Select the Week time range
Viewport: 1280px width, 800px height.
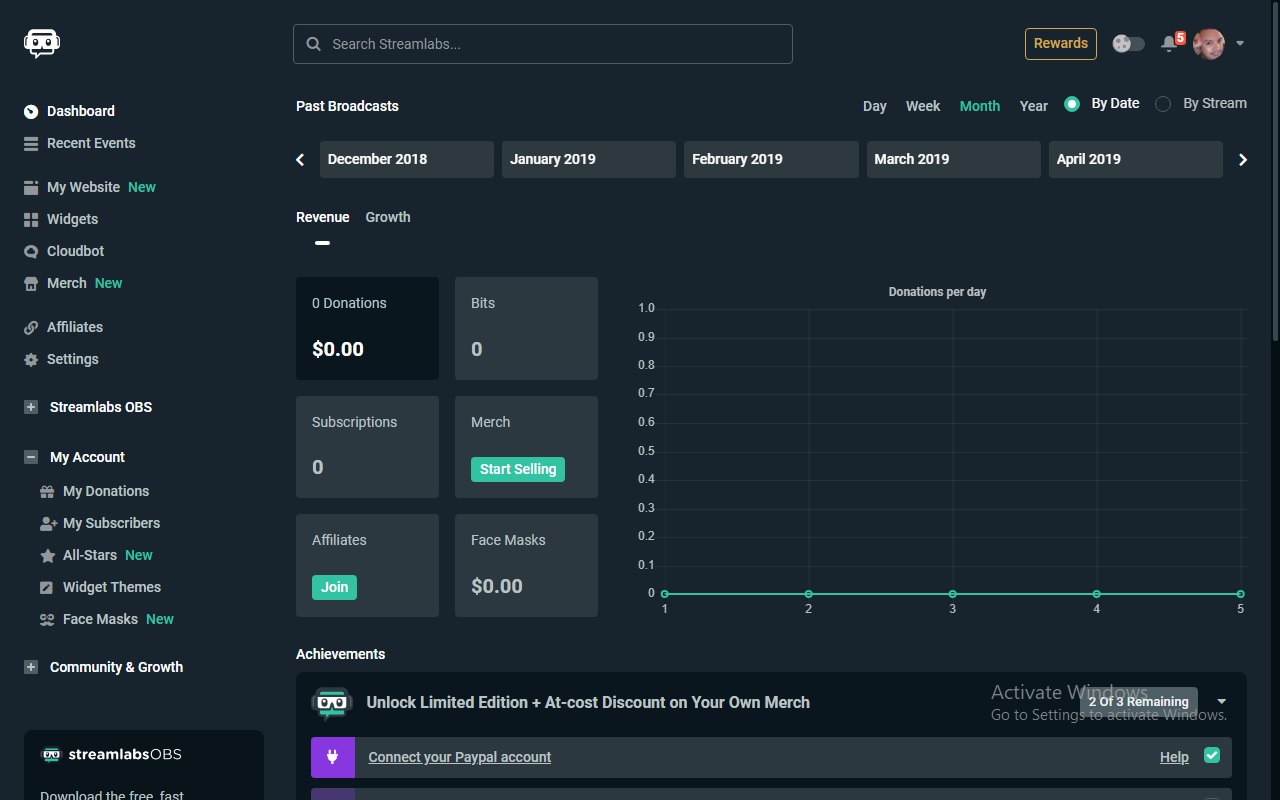click(922, 106)
